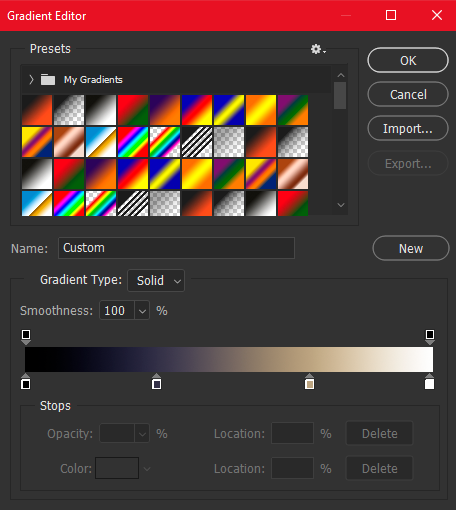This screenshot has width=456, height=510.
Task: Click the My Gradients folder icon
Action: (48, 80)
